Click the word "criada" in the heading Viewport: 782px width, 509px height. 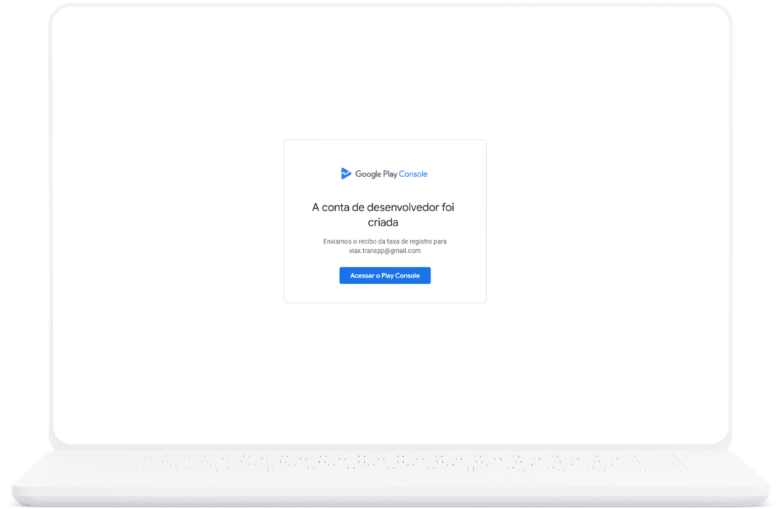(384, 223)
